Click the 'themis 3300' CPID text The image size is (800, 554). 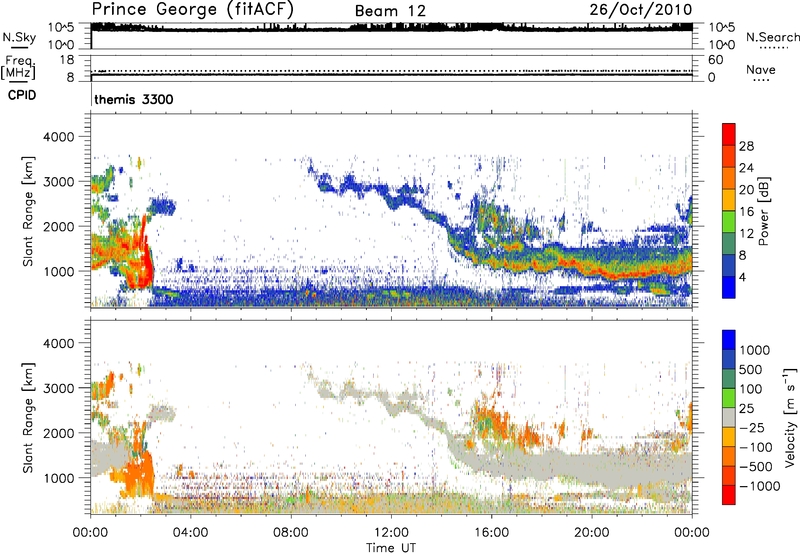(134, 99)
